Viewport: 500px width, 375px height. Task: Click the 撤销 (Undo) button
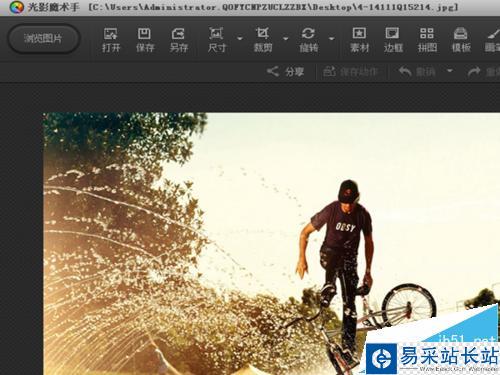click(417, 71)
